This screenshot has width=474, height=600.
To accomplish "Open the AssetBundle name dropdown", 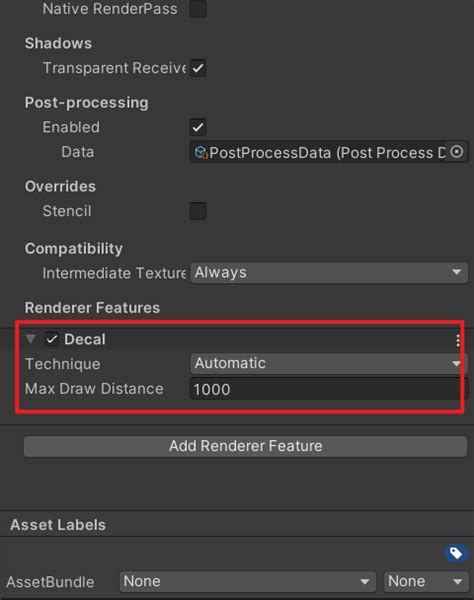I will (x=247, y=582).
